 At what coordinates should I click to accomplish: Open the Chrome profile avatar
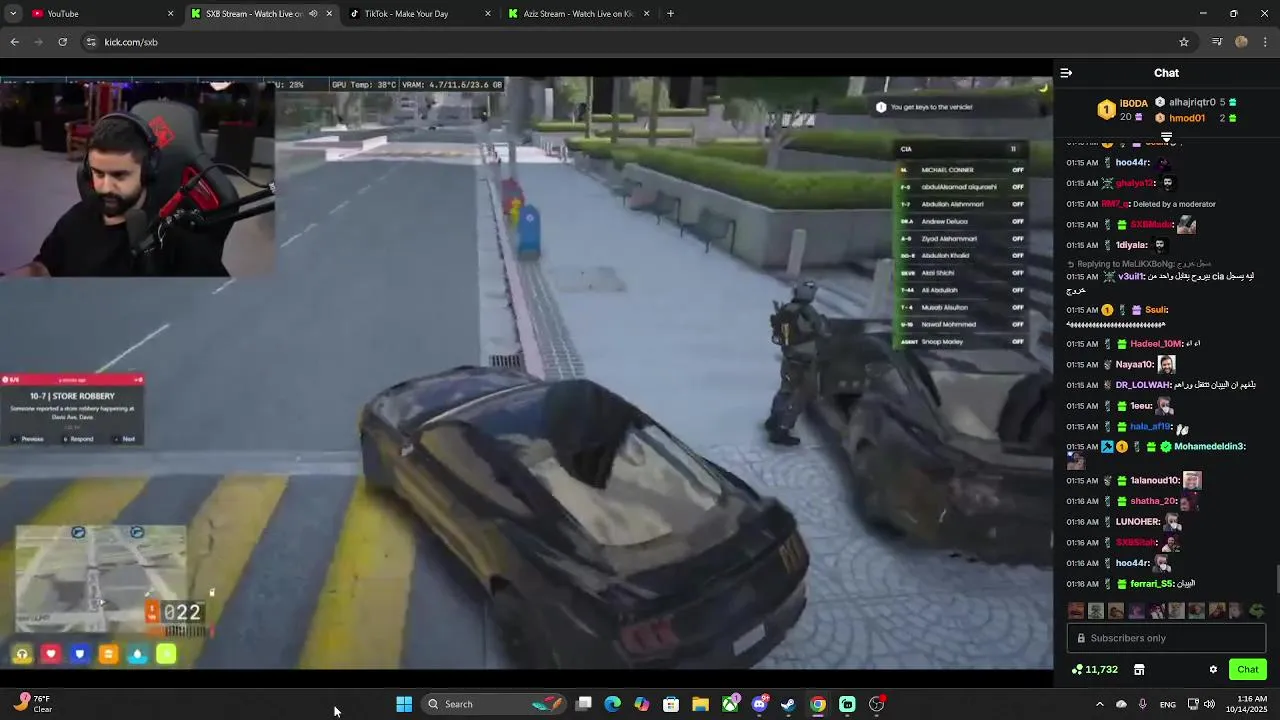pos(1242,42)
